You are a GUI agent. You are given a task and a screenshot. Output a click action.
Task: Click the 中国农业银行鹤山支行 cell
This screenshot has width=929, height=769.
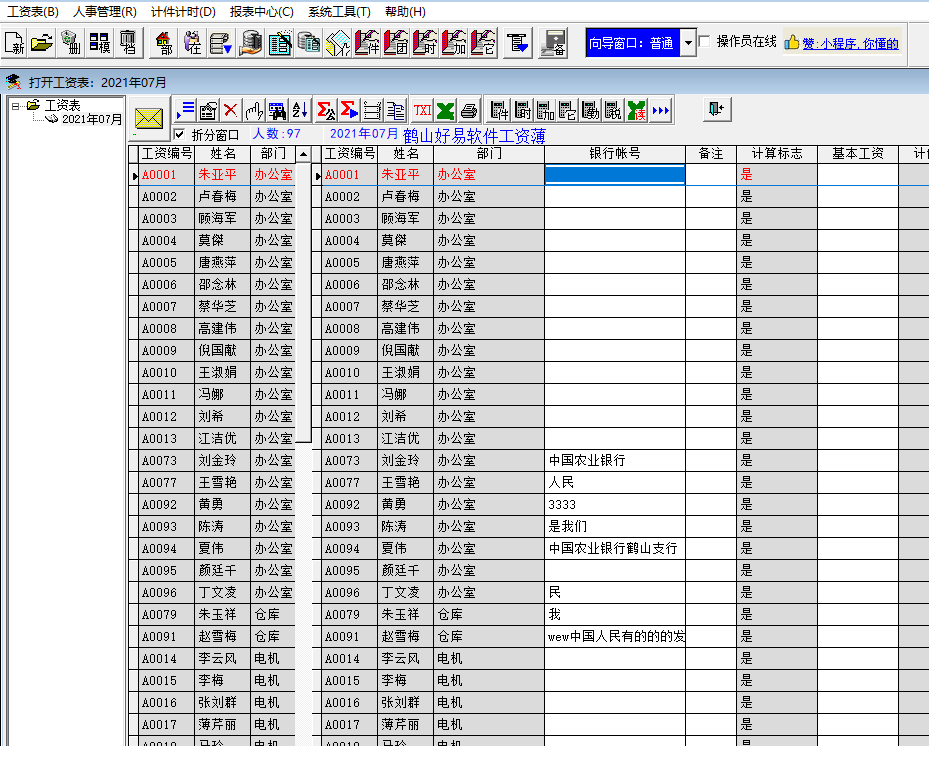pos(615,549)
